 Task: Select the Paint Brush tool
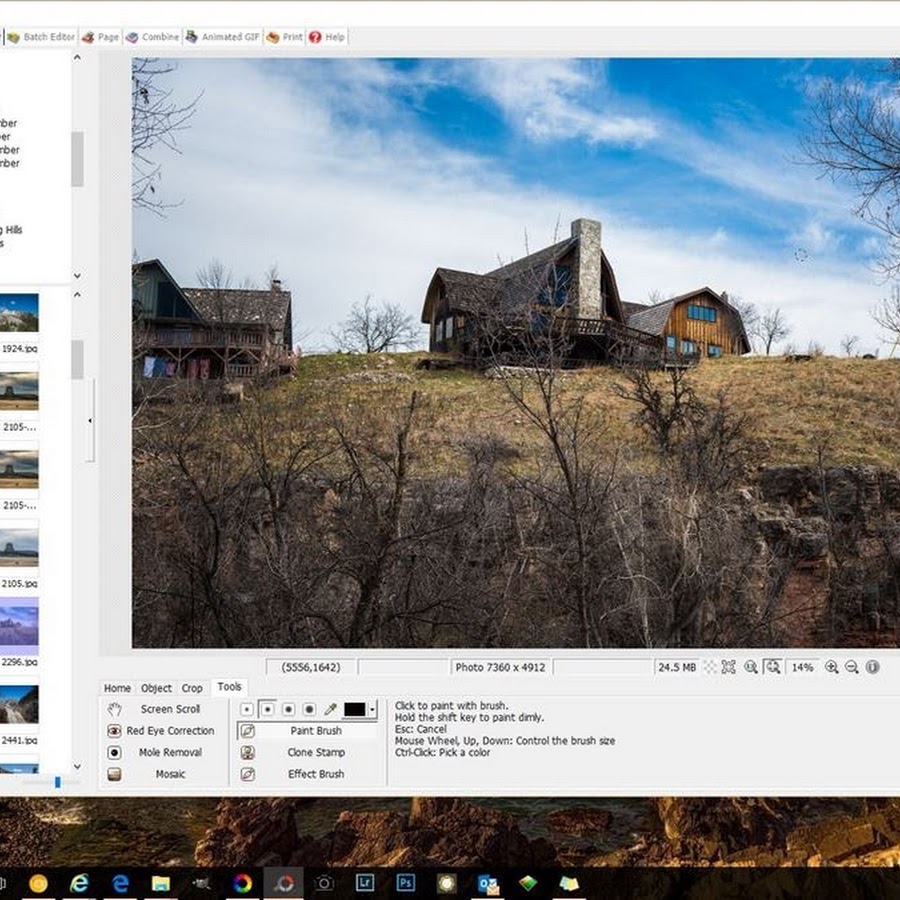pyautogui.click(x=308, y=731)
